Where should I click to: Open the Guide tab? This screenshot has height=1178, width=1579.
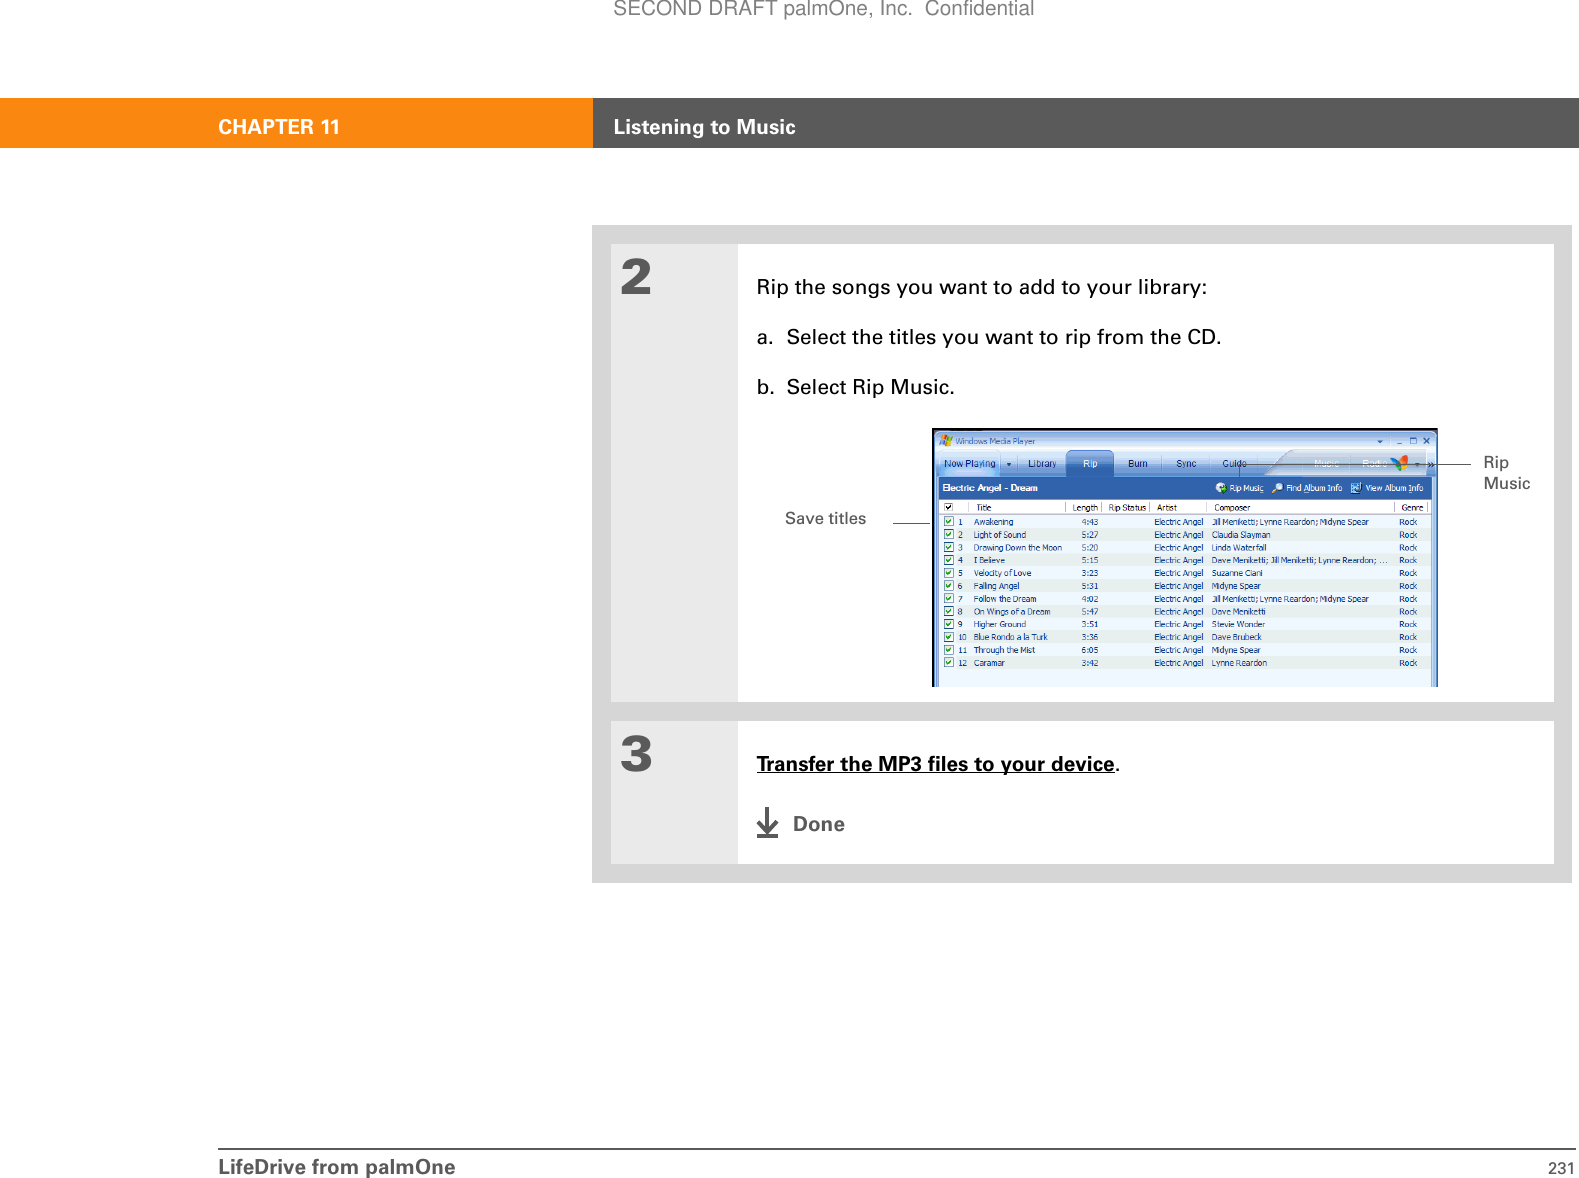(1234, 464)
